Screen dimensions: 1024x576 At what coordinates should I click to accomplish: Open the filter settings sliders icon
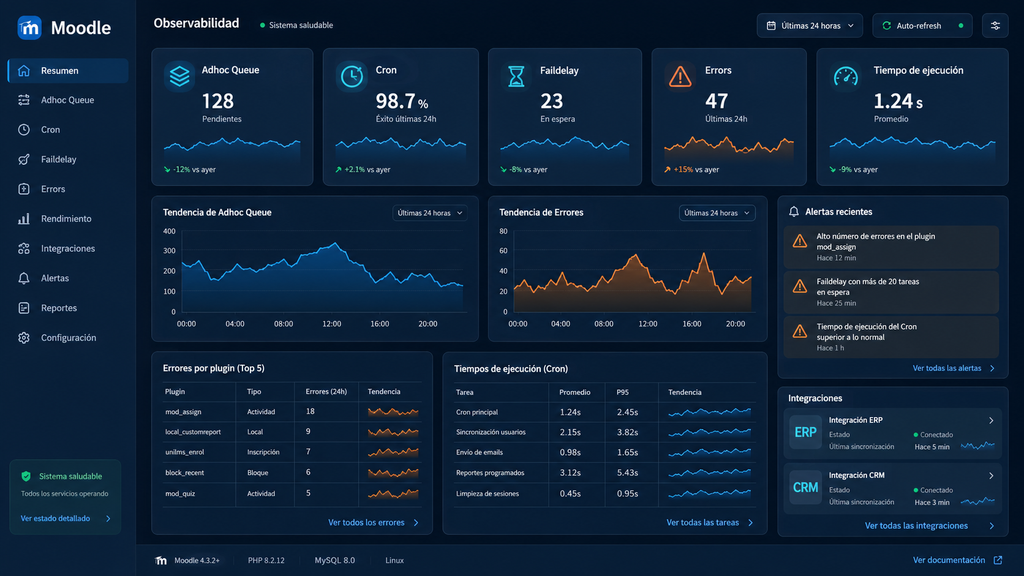pos(995,25)
